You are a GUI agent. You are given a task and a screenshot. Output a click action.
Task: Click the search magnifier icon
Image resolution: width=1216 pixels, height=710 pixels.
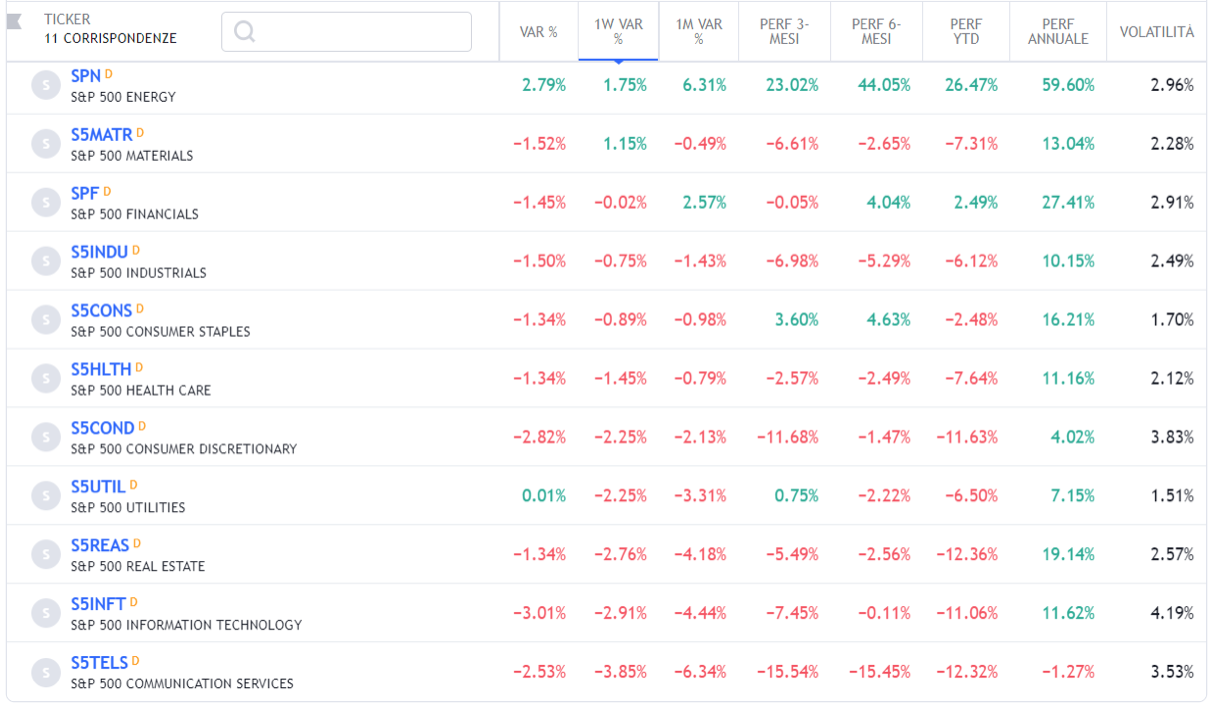244,32
